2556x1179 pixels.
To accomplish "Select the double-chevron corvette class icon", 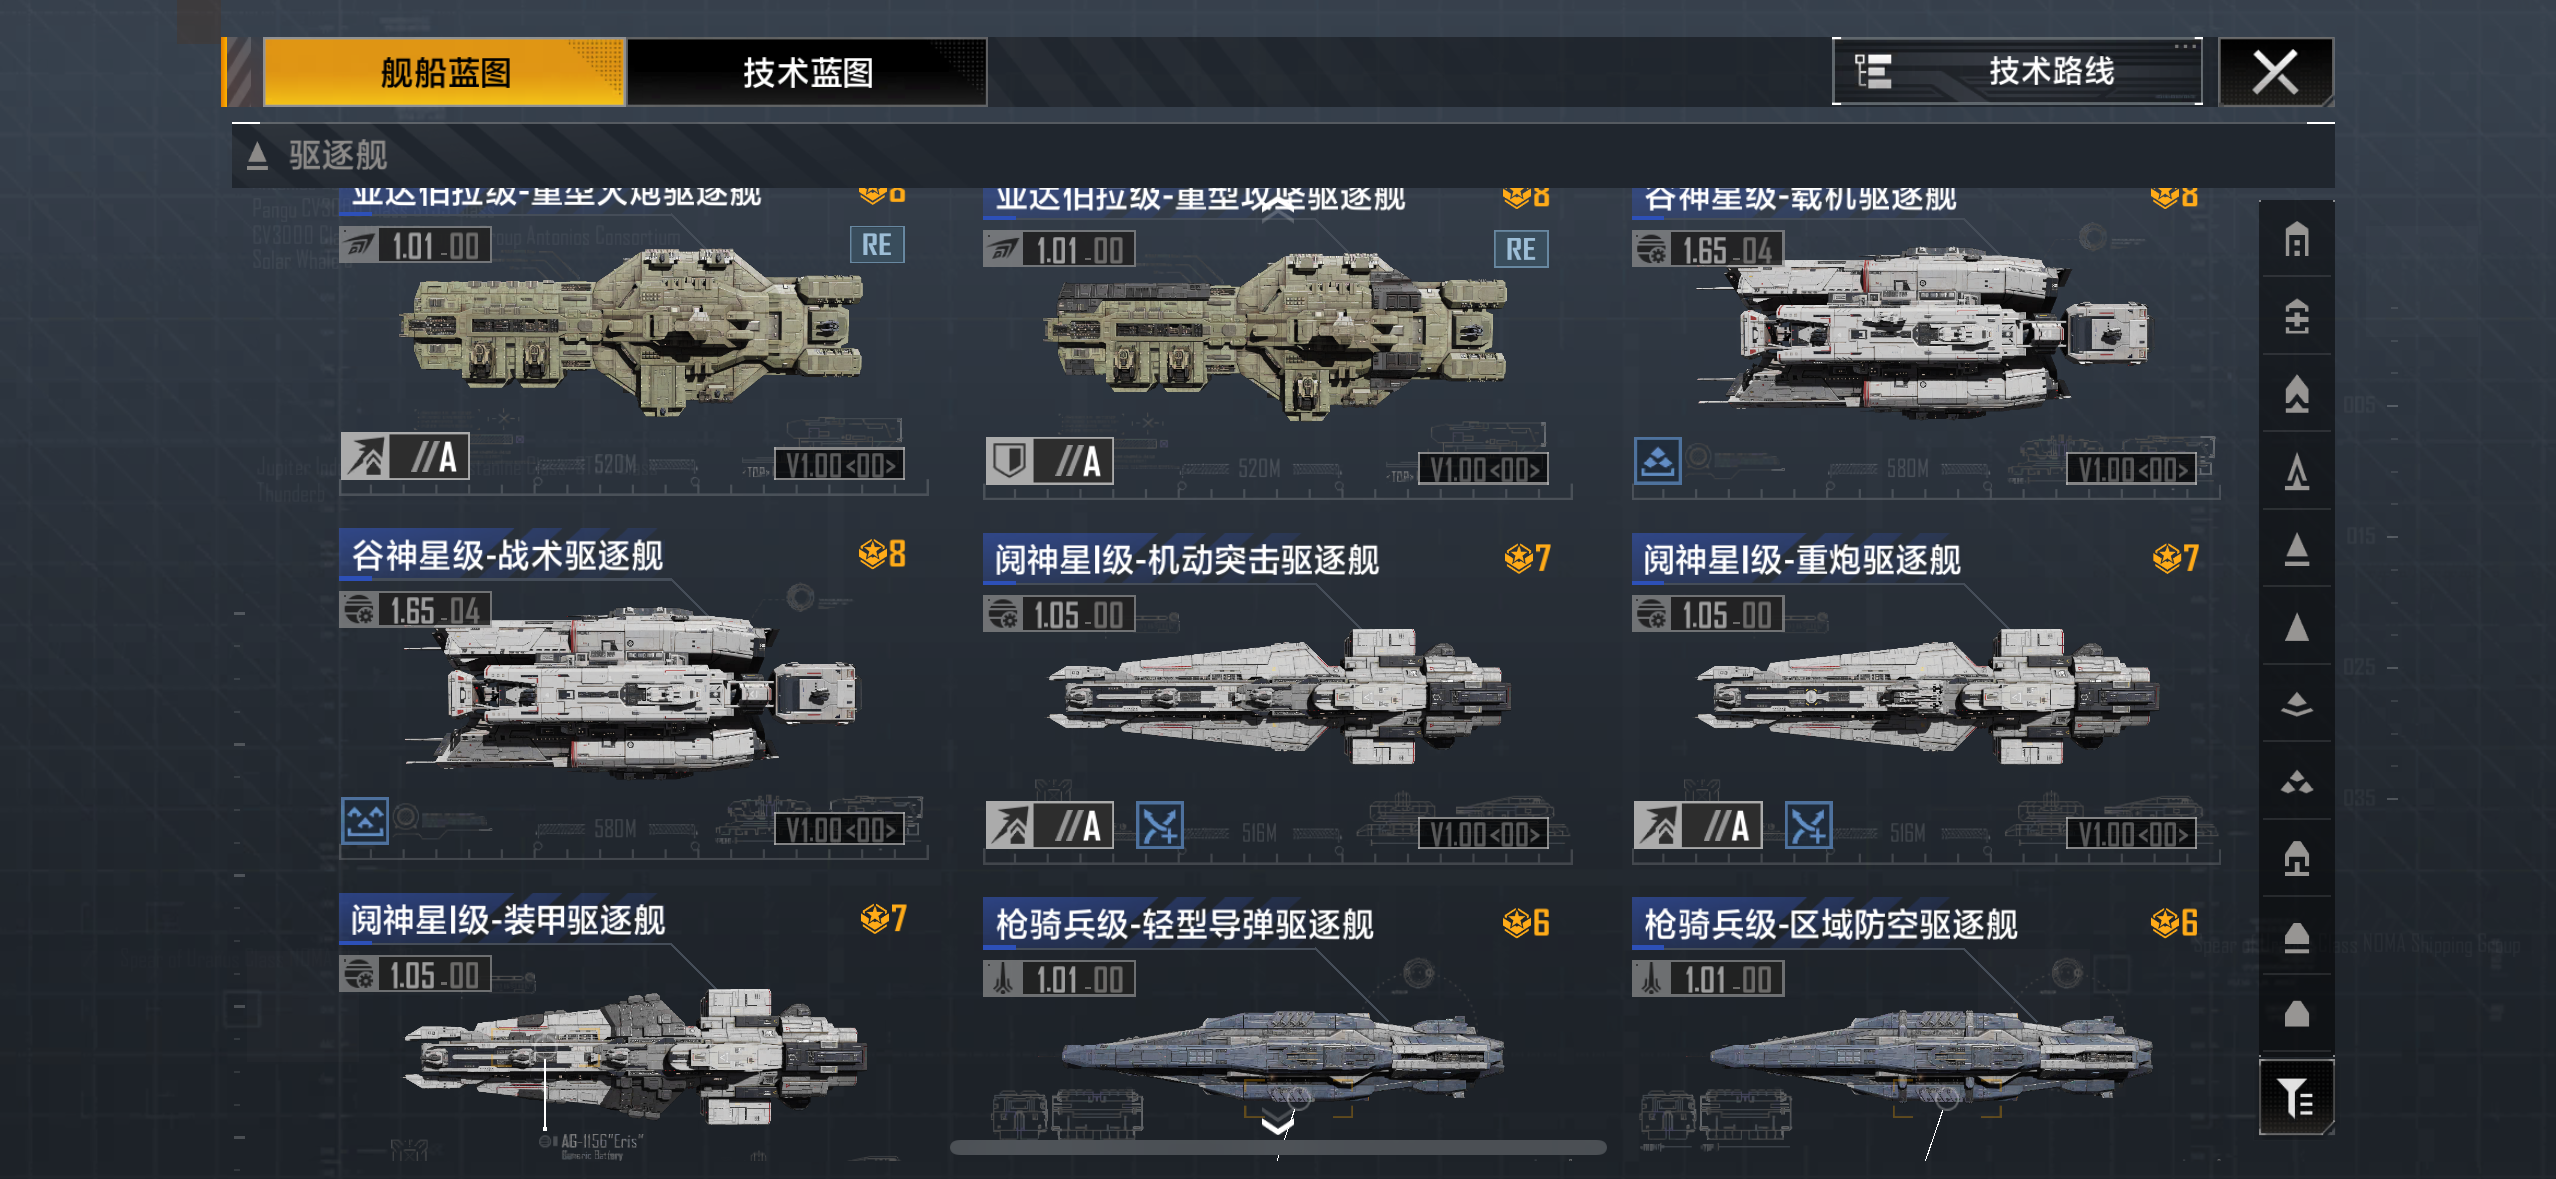I will (x=2296, y=704).
